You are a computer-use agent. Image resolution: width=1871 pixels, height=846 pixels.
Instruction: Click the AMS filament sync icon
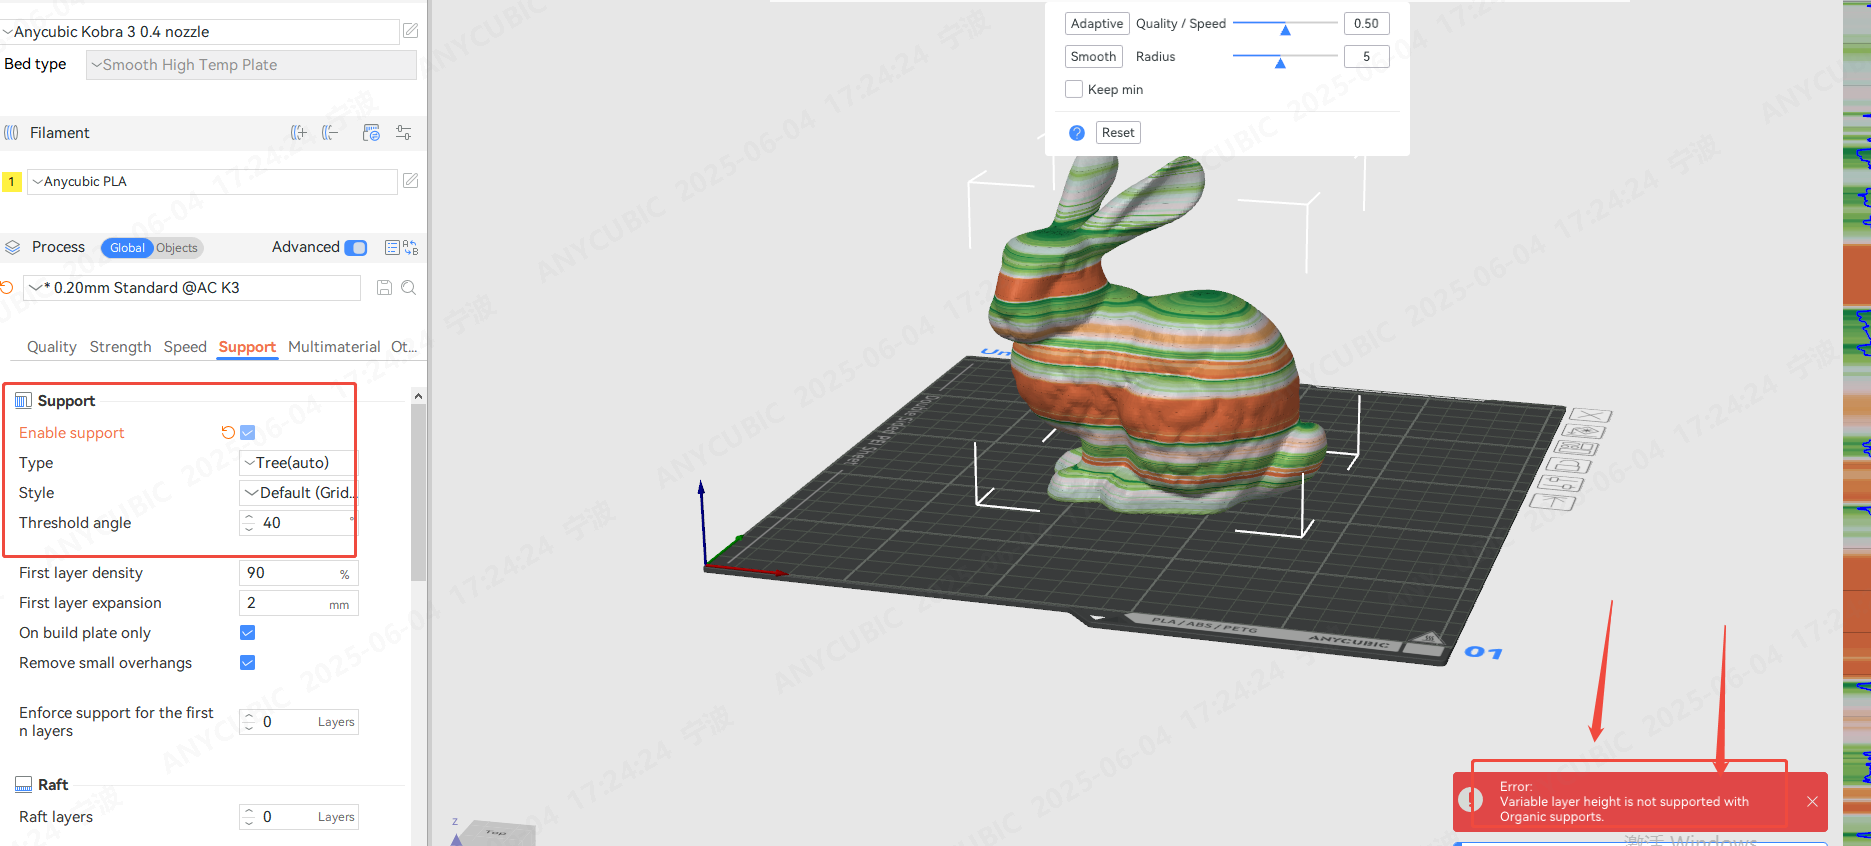[371, 133]
